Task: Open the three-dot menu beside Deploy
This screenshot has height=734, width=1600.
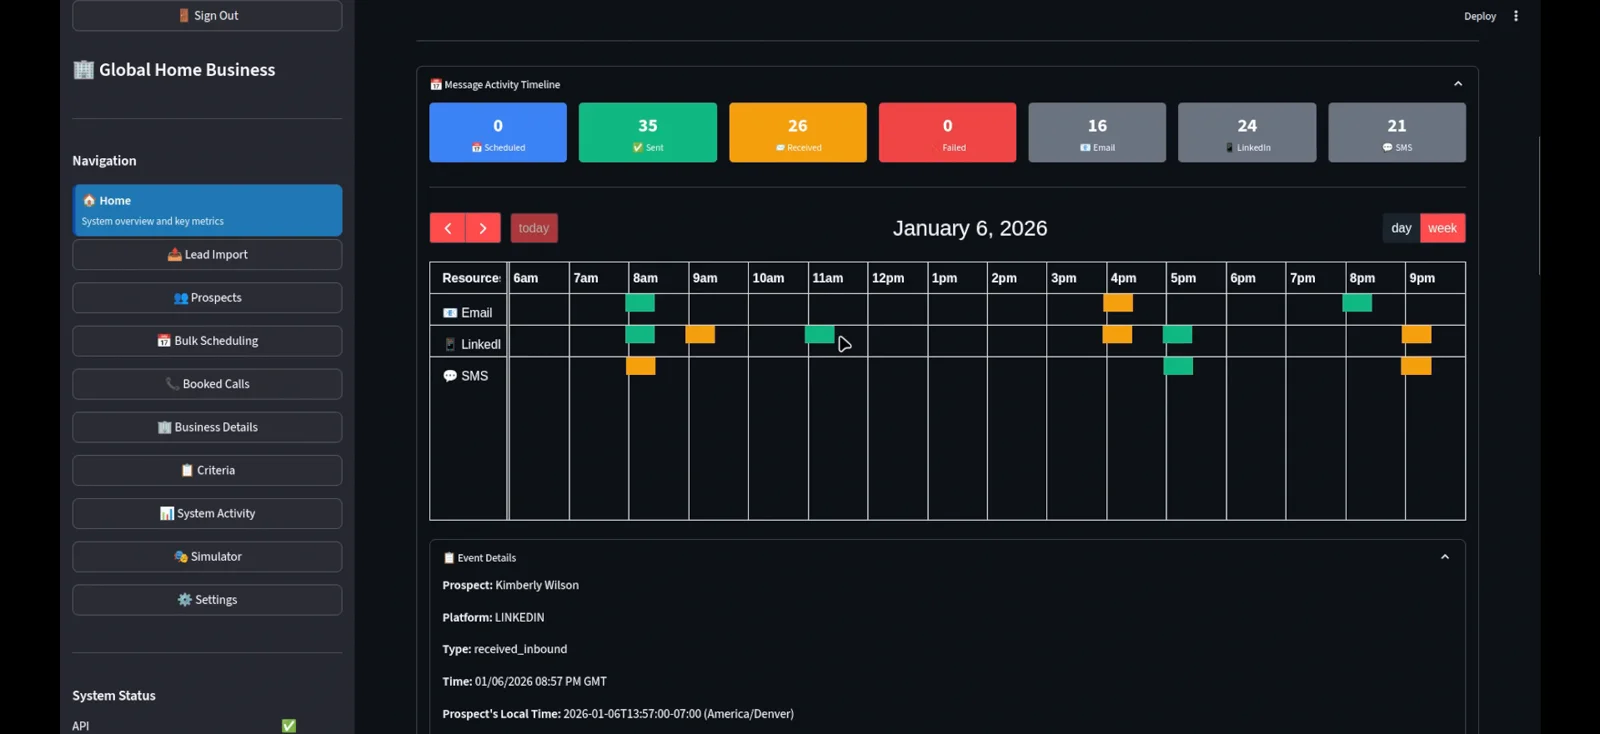Action: coord(1516,16)
